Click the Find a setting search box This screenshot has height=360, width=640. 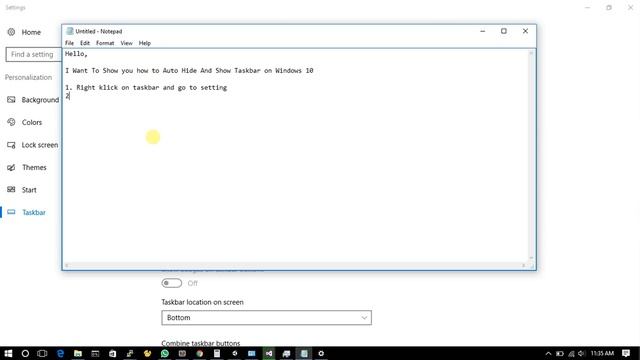(33, 54)
